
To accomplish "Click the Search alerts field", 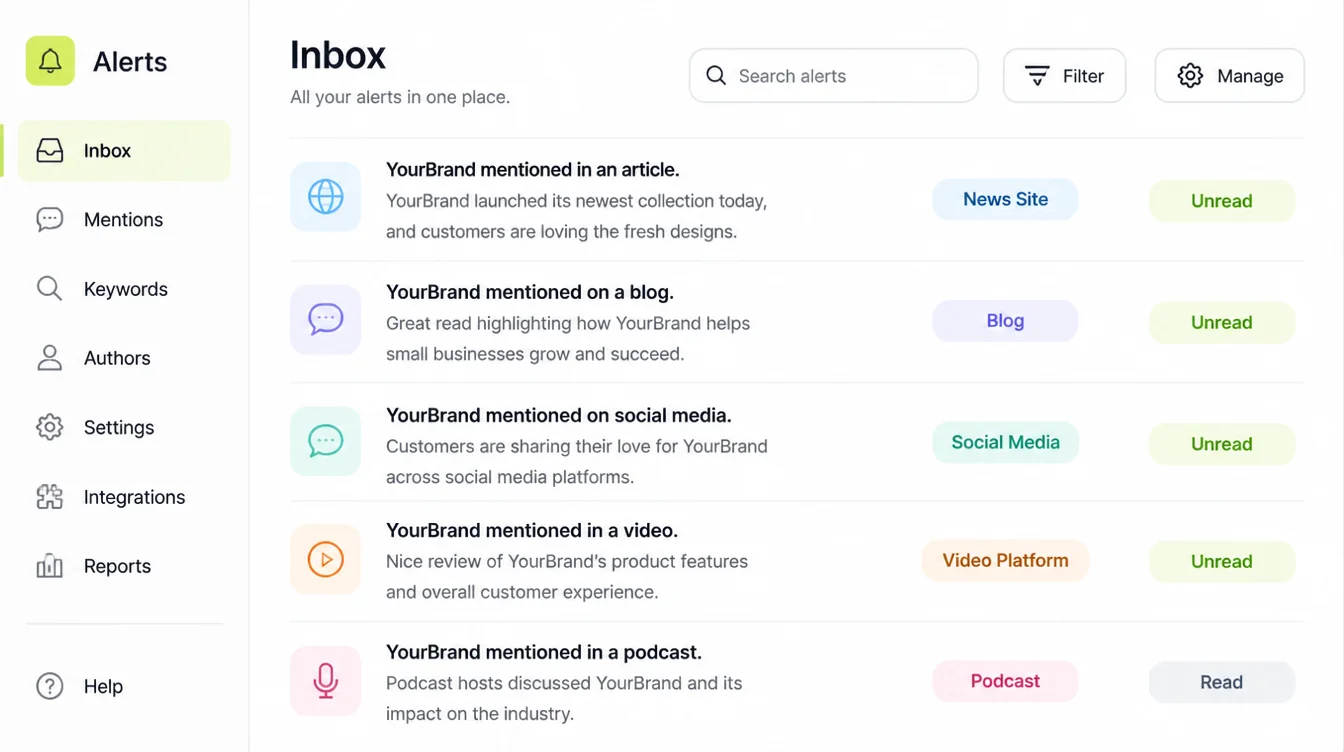I will [x=834, y=76].
